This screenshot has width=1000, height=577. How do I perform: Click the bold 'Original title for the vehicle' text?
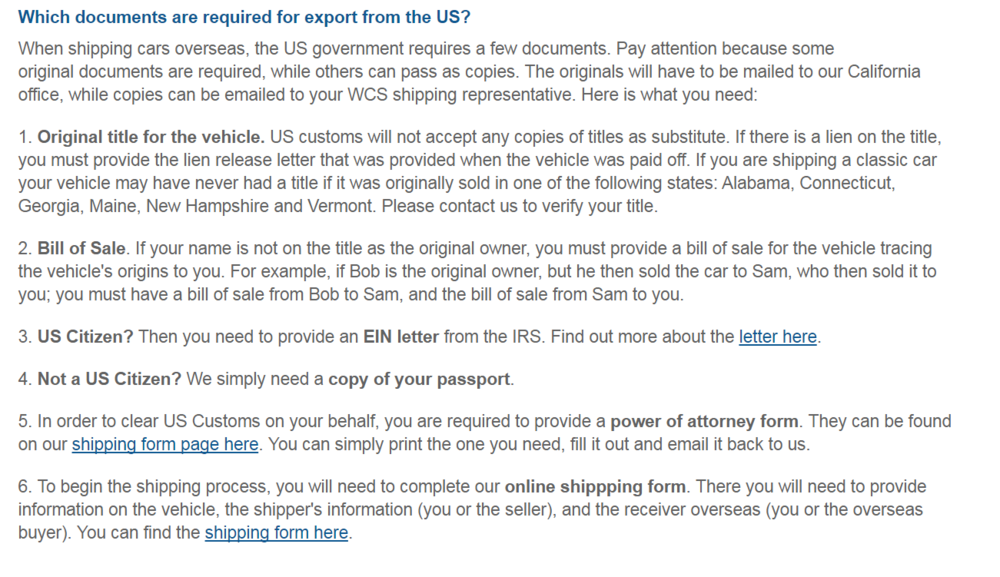[151, 137]
